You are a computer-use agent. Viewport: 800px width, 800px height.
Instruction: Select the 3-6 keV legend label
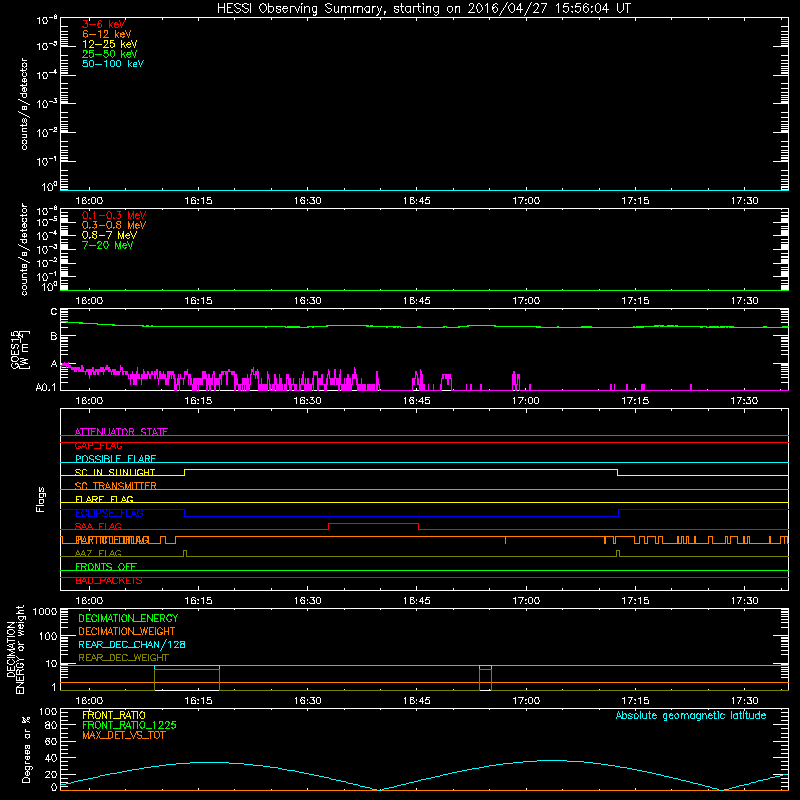[x=104, y=24]
